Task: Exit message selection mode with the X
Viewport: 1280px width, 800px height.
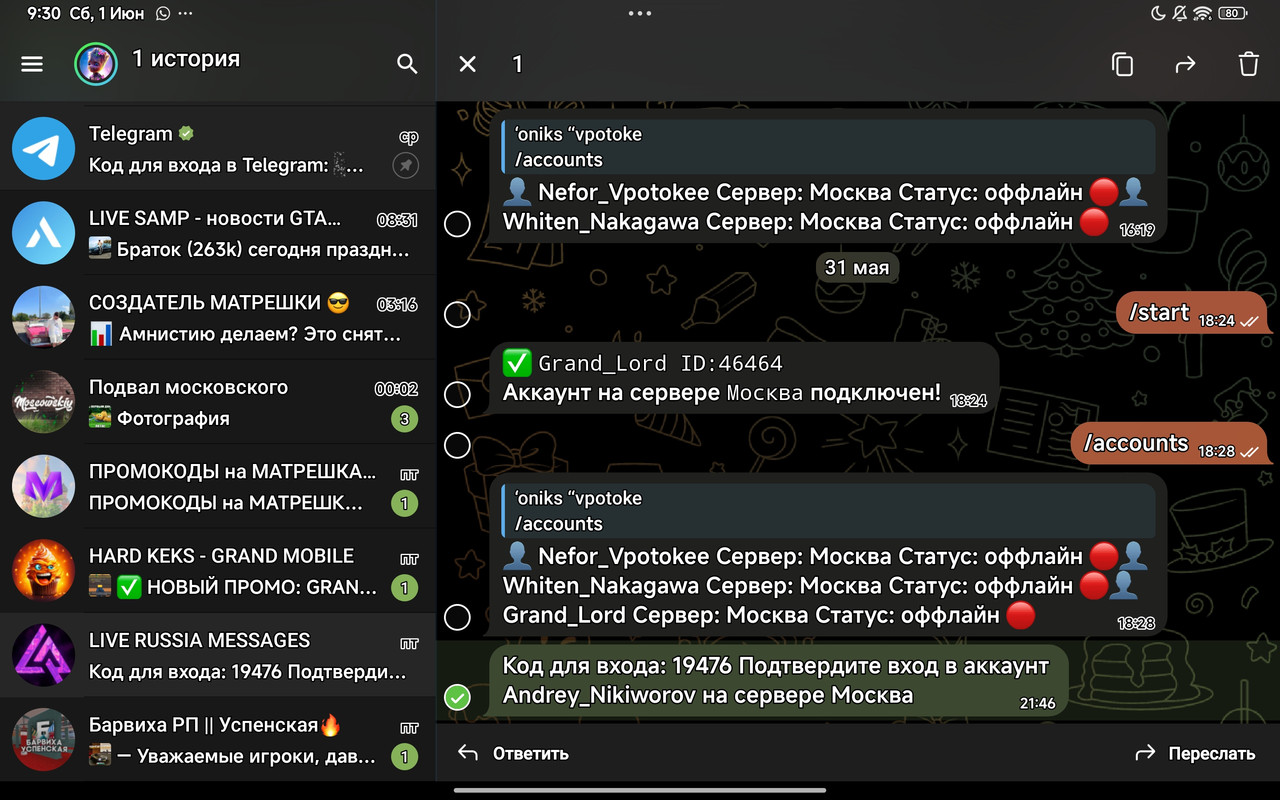Action: (466, 63)
